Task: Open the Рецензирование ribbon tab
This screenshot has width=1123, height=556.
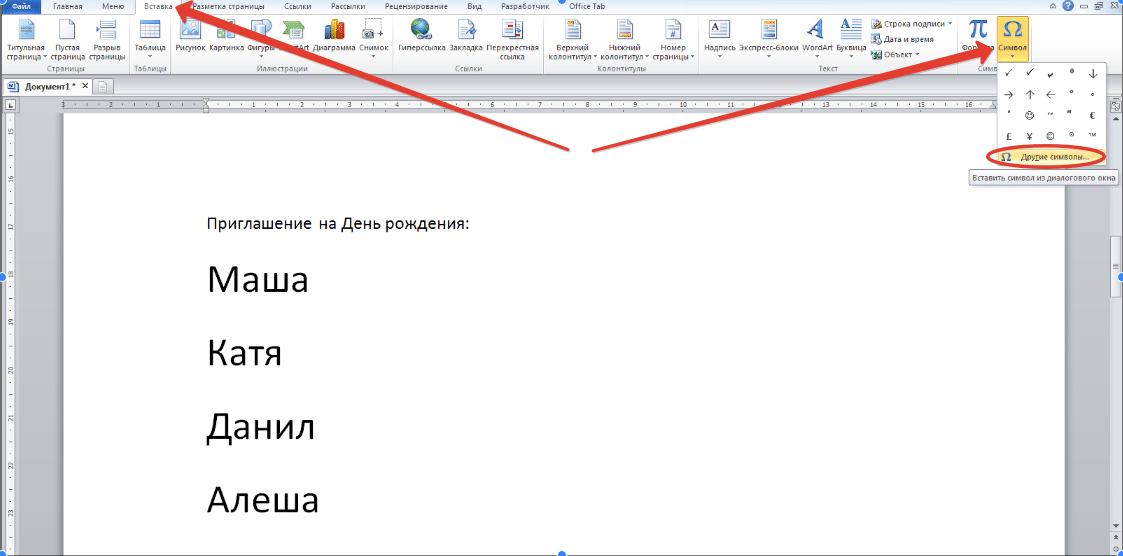Action: [x=416, y=6]
